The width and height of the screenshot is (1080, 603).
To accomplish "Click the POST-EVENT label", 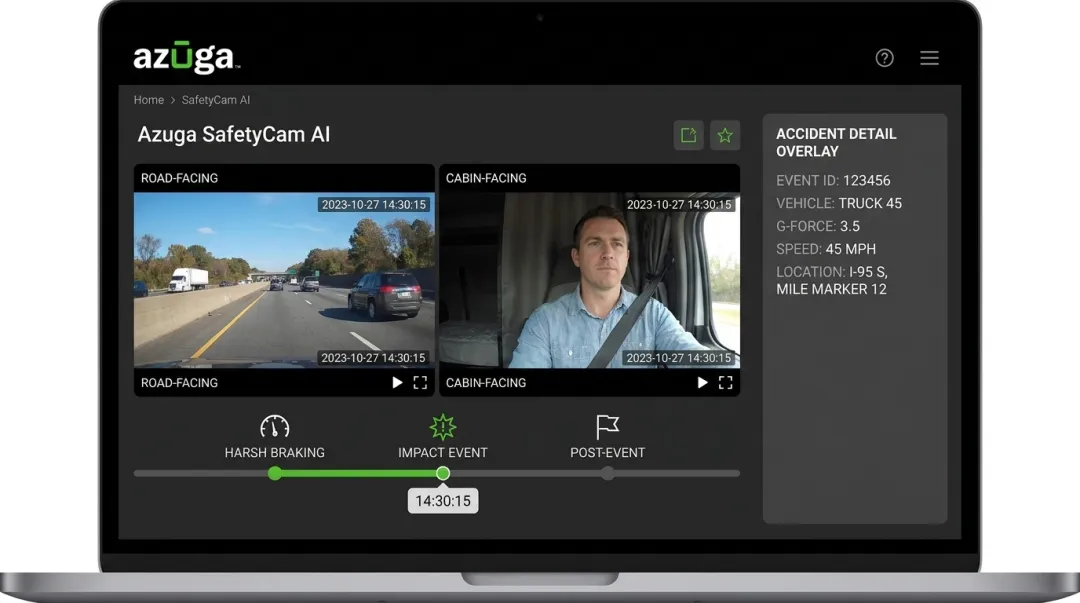I will 608,453.
